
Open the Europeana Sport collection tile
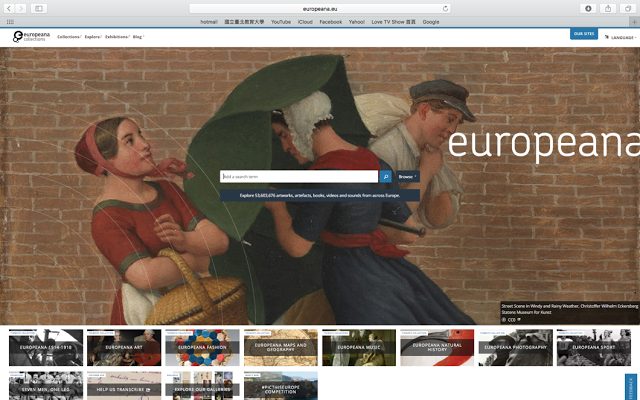593,347
